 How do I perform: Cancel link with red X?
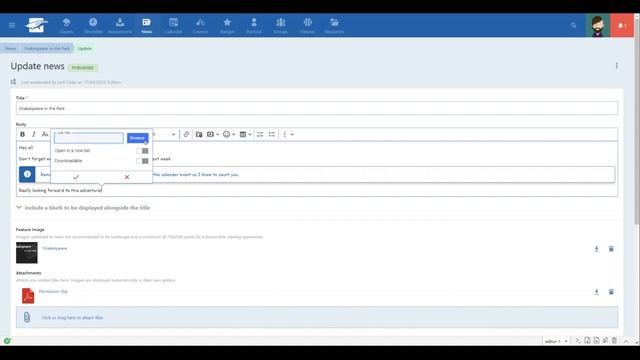point(127,177)
